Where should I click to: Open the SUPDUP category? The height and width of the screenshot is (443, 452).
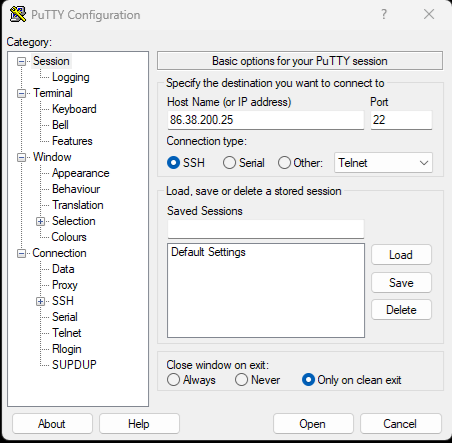pyautogui.click(x=74, y=365)
